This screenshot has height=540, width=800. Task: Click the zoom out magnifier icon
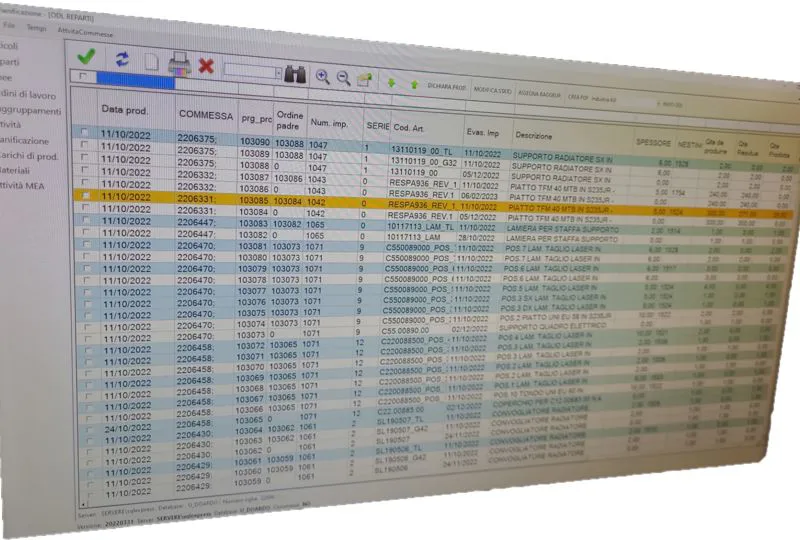[343, 78]
